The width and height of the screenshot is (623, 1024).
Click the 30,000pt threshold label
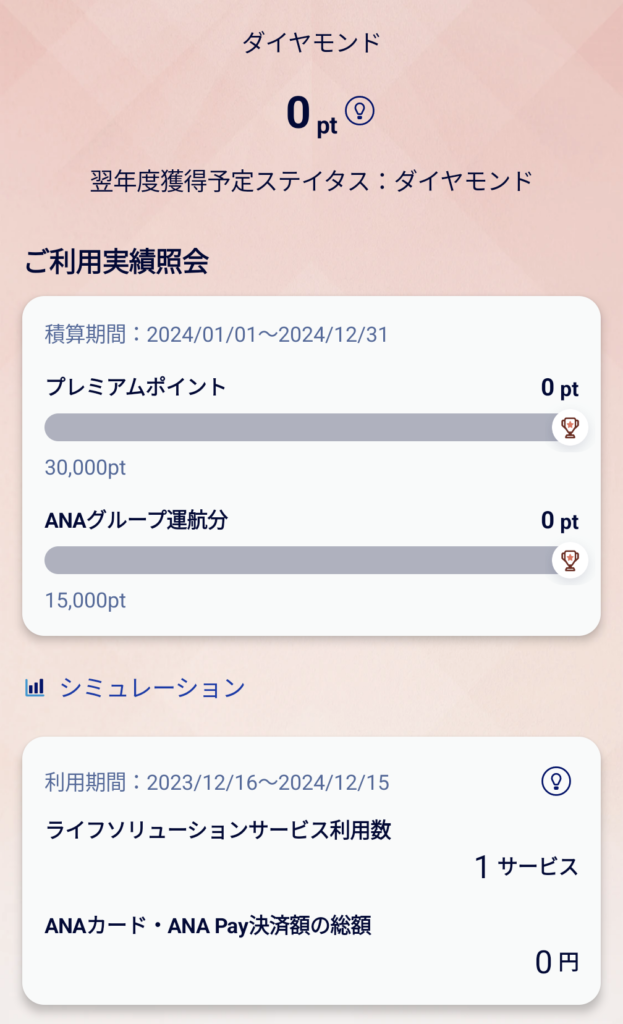[86, 468]
